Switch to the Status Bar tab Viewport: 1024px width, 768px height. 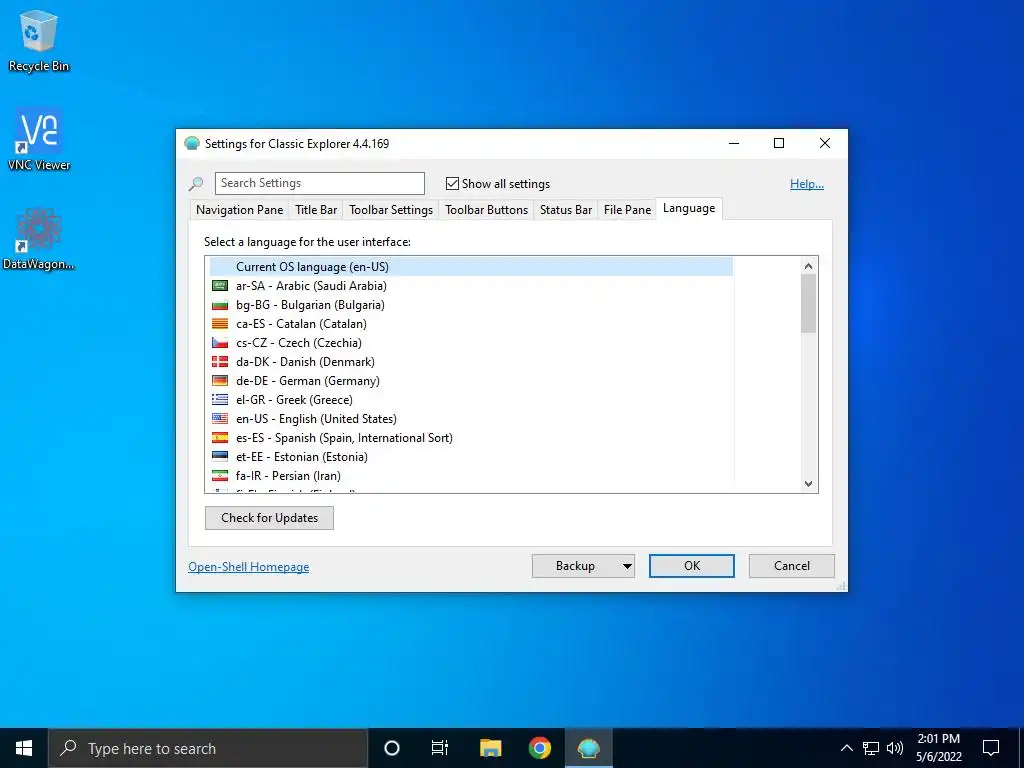566,210
